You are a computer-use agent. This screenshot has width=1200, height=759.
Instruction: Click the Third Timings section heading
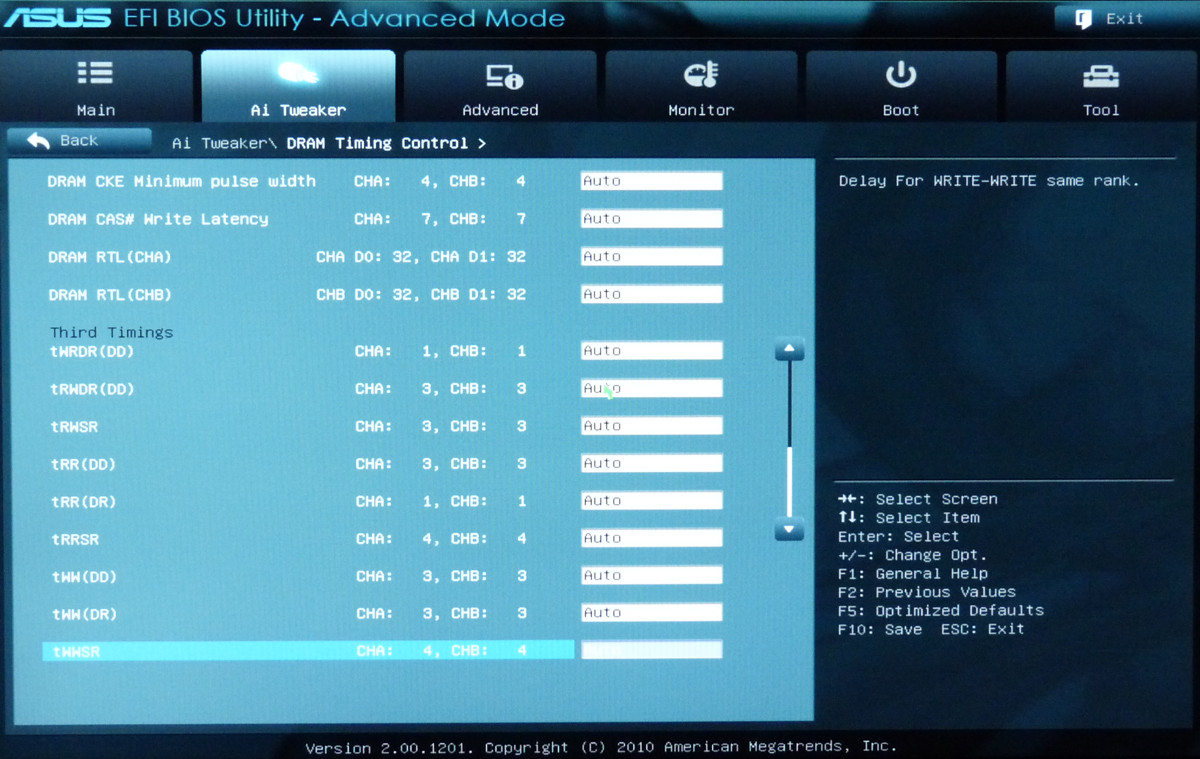coord(112,332)
